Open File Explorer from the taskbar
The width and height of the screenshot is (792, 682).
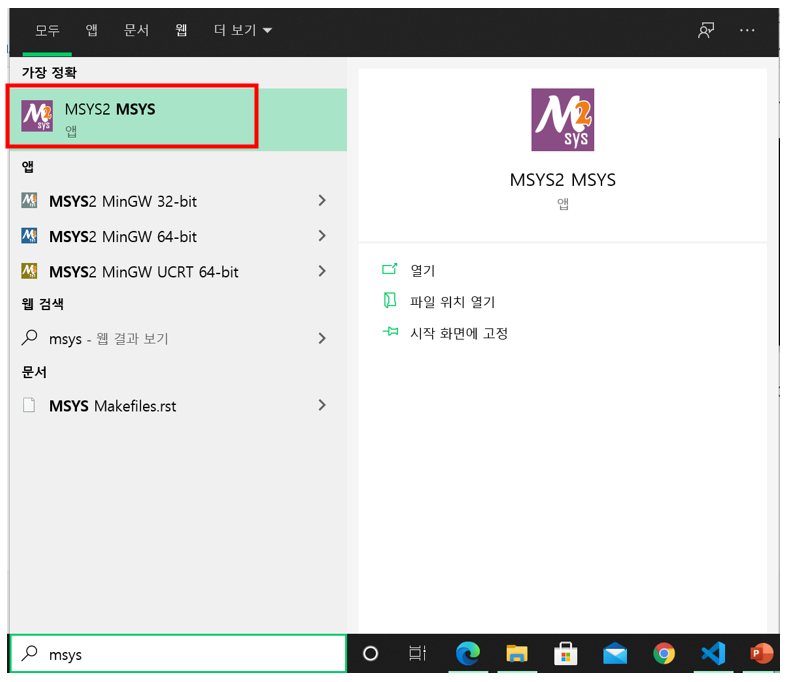pyautogui.click(x=517, y=653)
